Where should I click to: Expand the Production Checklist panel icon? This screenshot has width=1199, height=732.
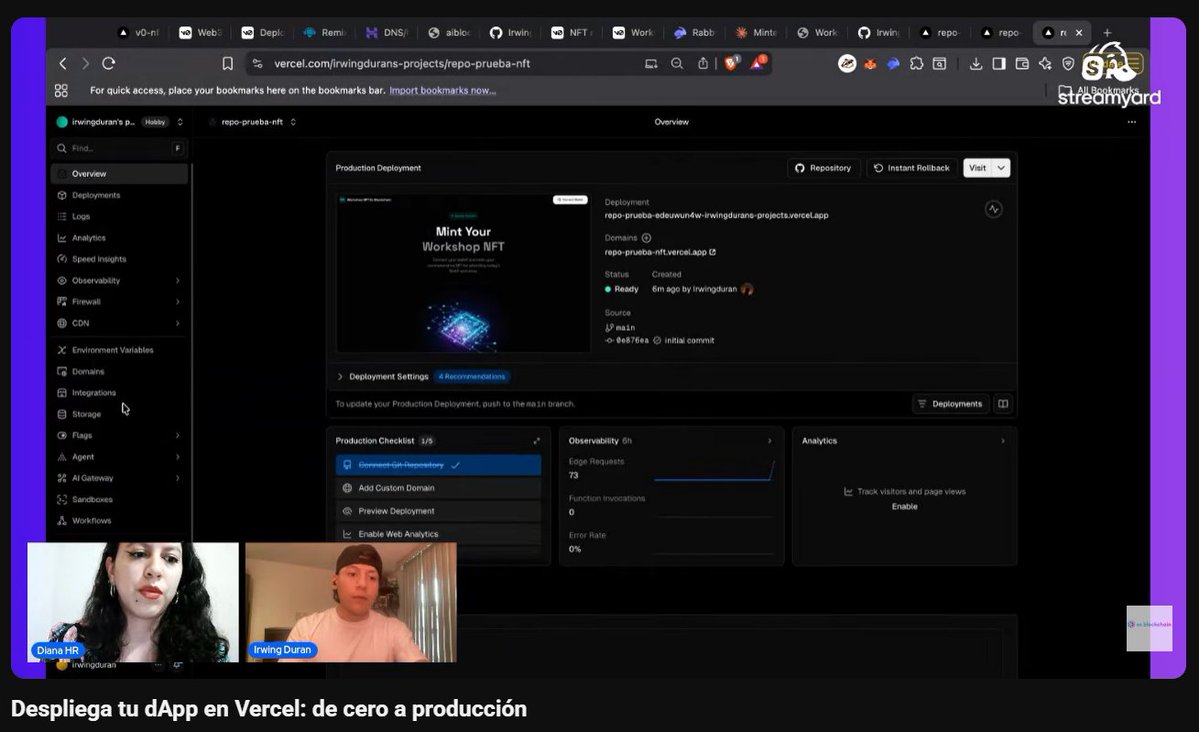537,441
